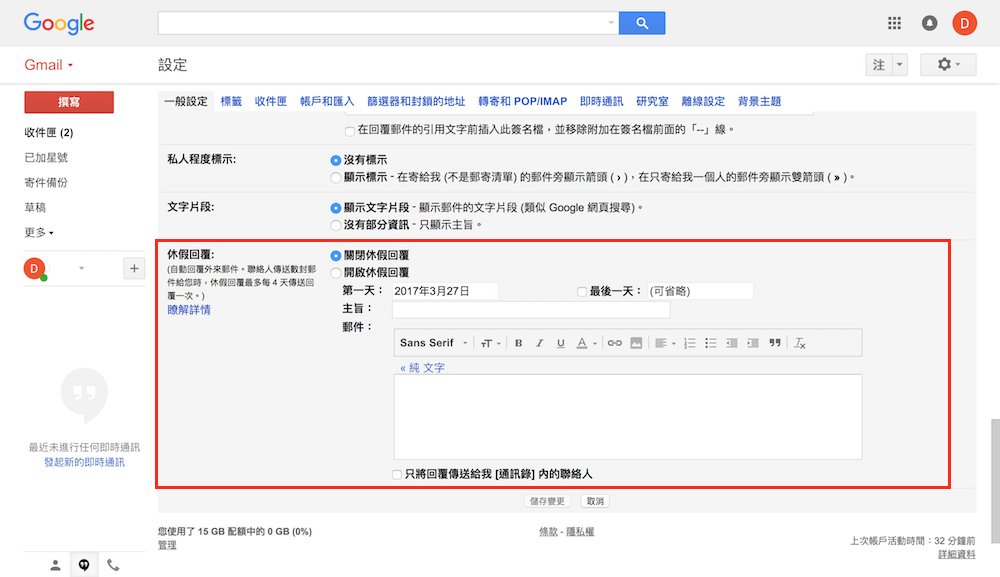This screenshot has width=1000, height=577.
Task: Click the italic formatting icon
Action: [539, 343]
